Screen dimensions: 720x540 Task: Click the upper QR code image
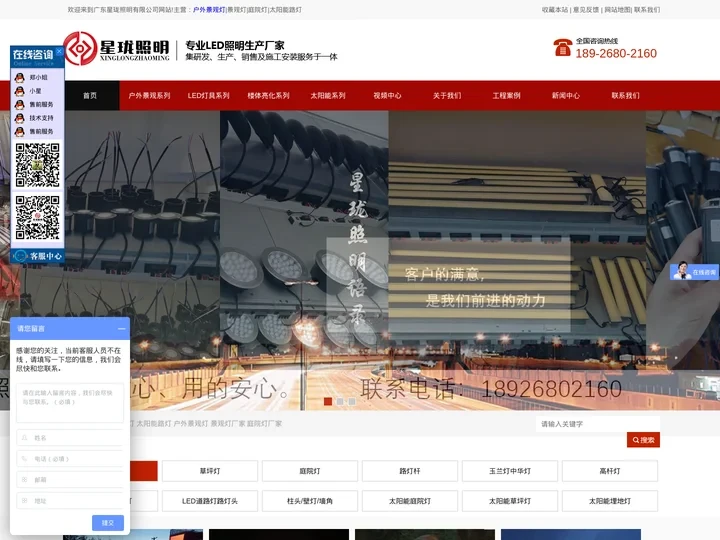click(37, 165)
